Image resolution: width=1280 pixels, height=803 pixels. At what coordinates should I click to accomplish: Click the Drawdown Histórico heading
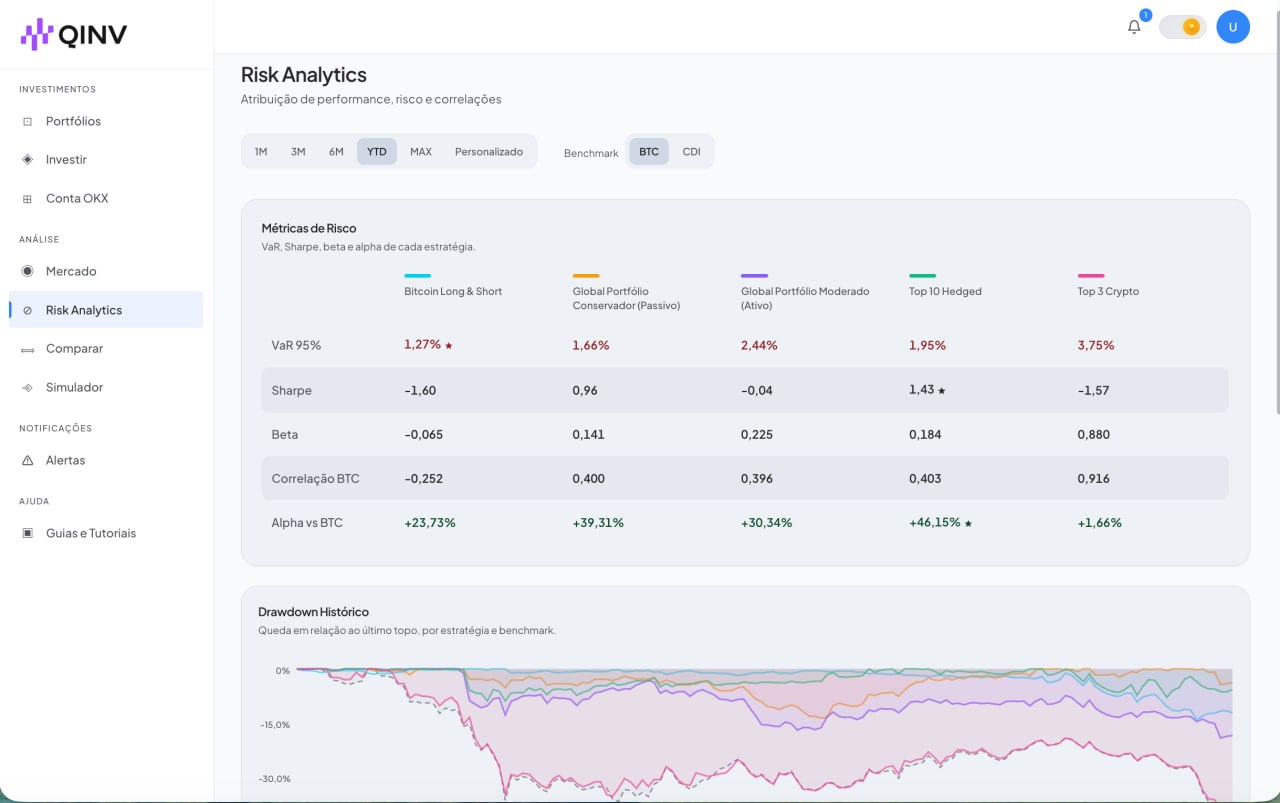pyautogui.click(x=313, y=611)
